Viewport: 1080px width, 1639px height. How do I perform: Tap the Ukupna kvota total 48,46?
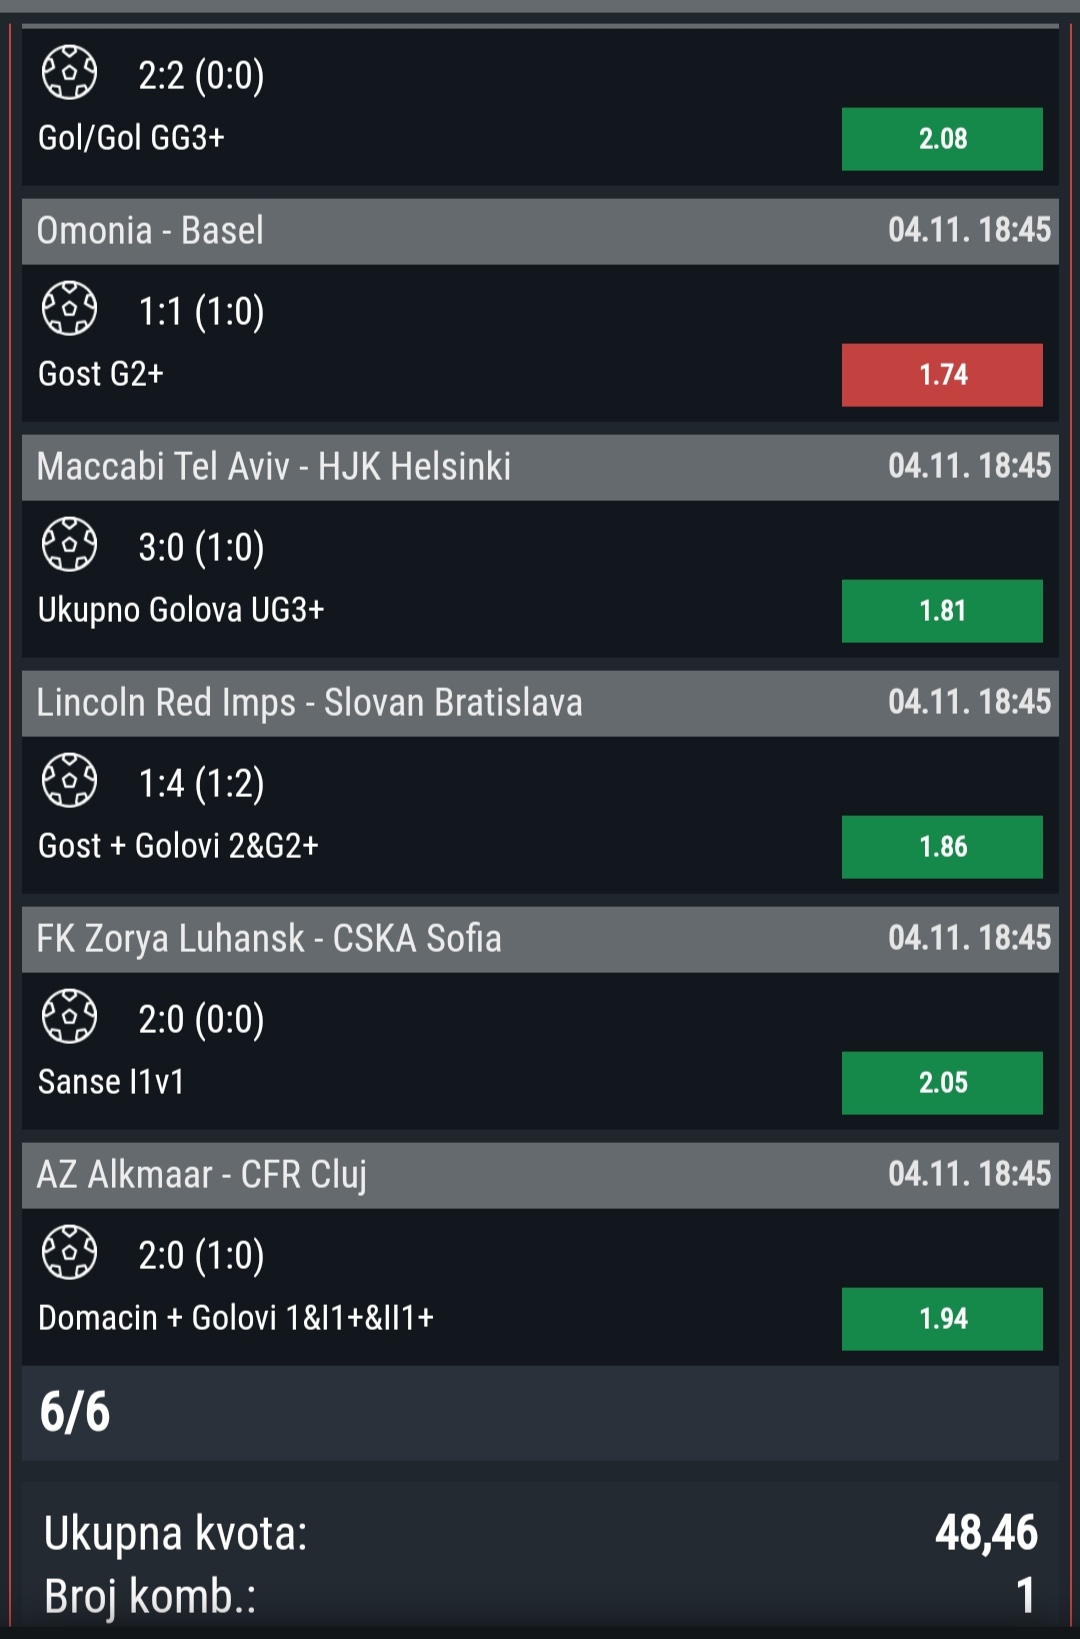[x=986, y=1532]
